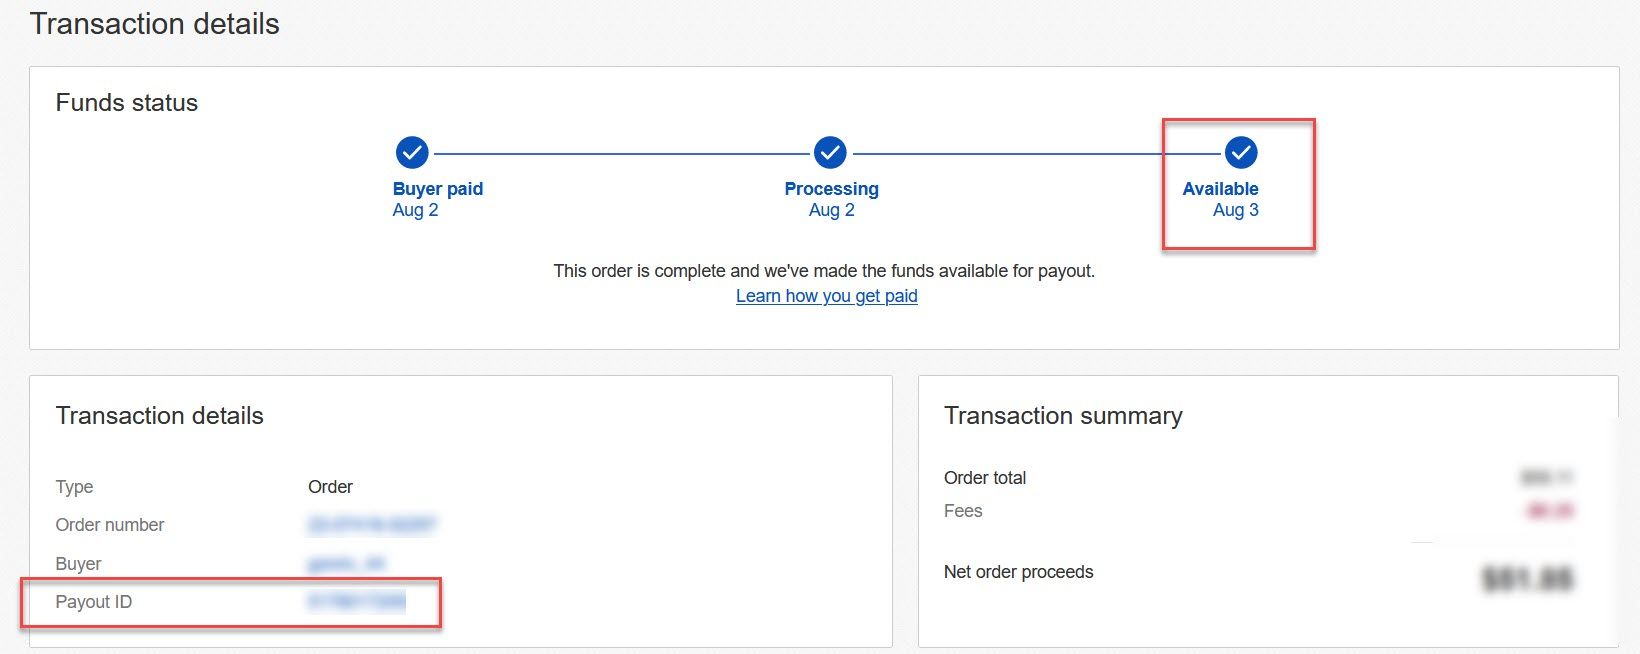Click the Buyer paid checkmark icon

coord(412,153)
